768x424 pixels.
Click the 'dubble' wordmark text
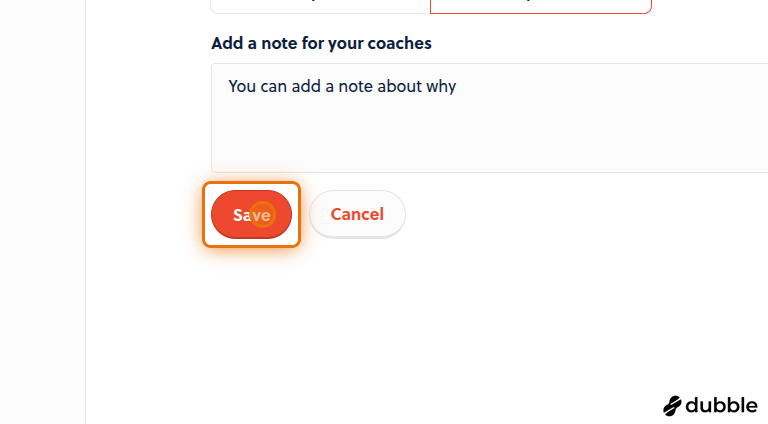pos(721,405)
